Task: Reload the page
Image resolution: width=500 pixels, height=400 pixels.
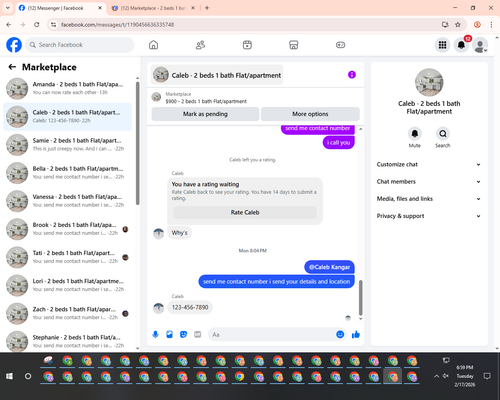Action: [x=37, y=24]
